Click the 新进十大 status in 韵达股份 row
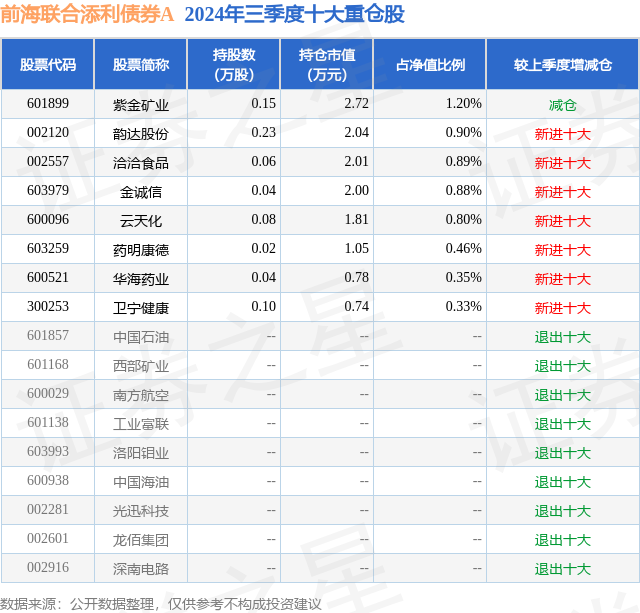The width and height of the screenshot is (640, 613). tap(563, 134)
